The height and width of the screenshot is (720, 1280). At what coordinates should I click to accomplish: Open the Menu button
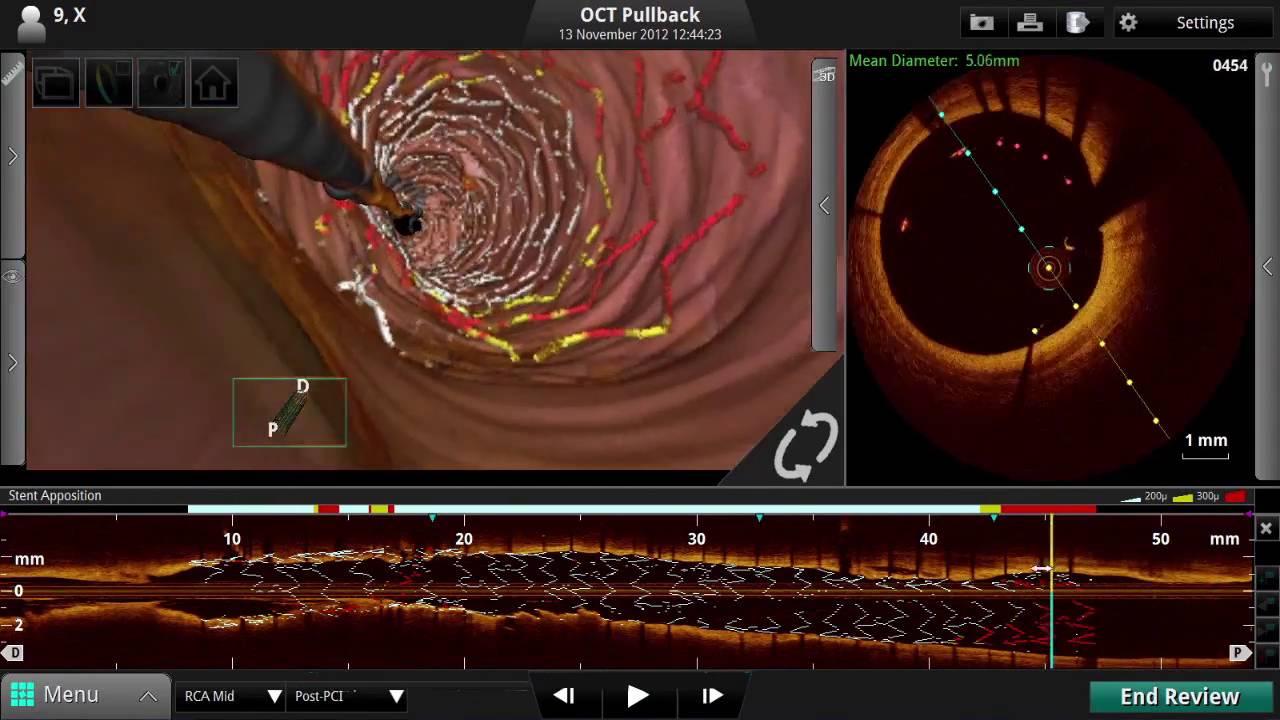pos(84,695)
